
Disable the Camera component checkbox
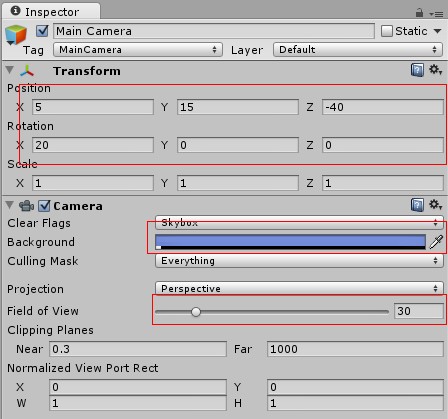[44, 206]
